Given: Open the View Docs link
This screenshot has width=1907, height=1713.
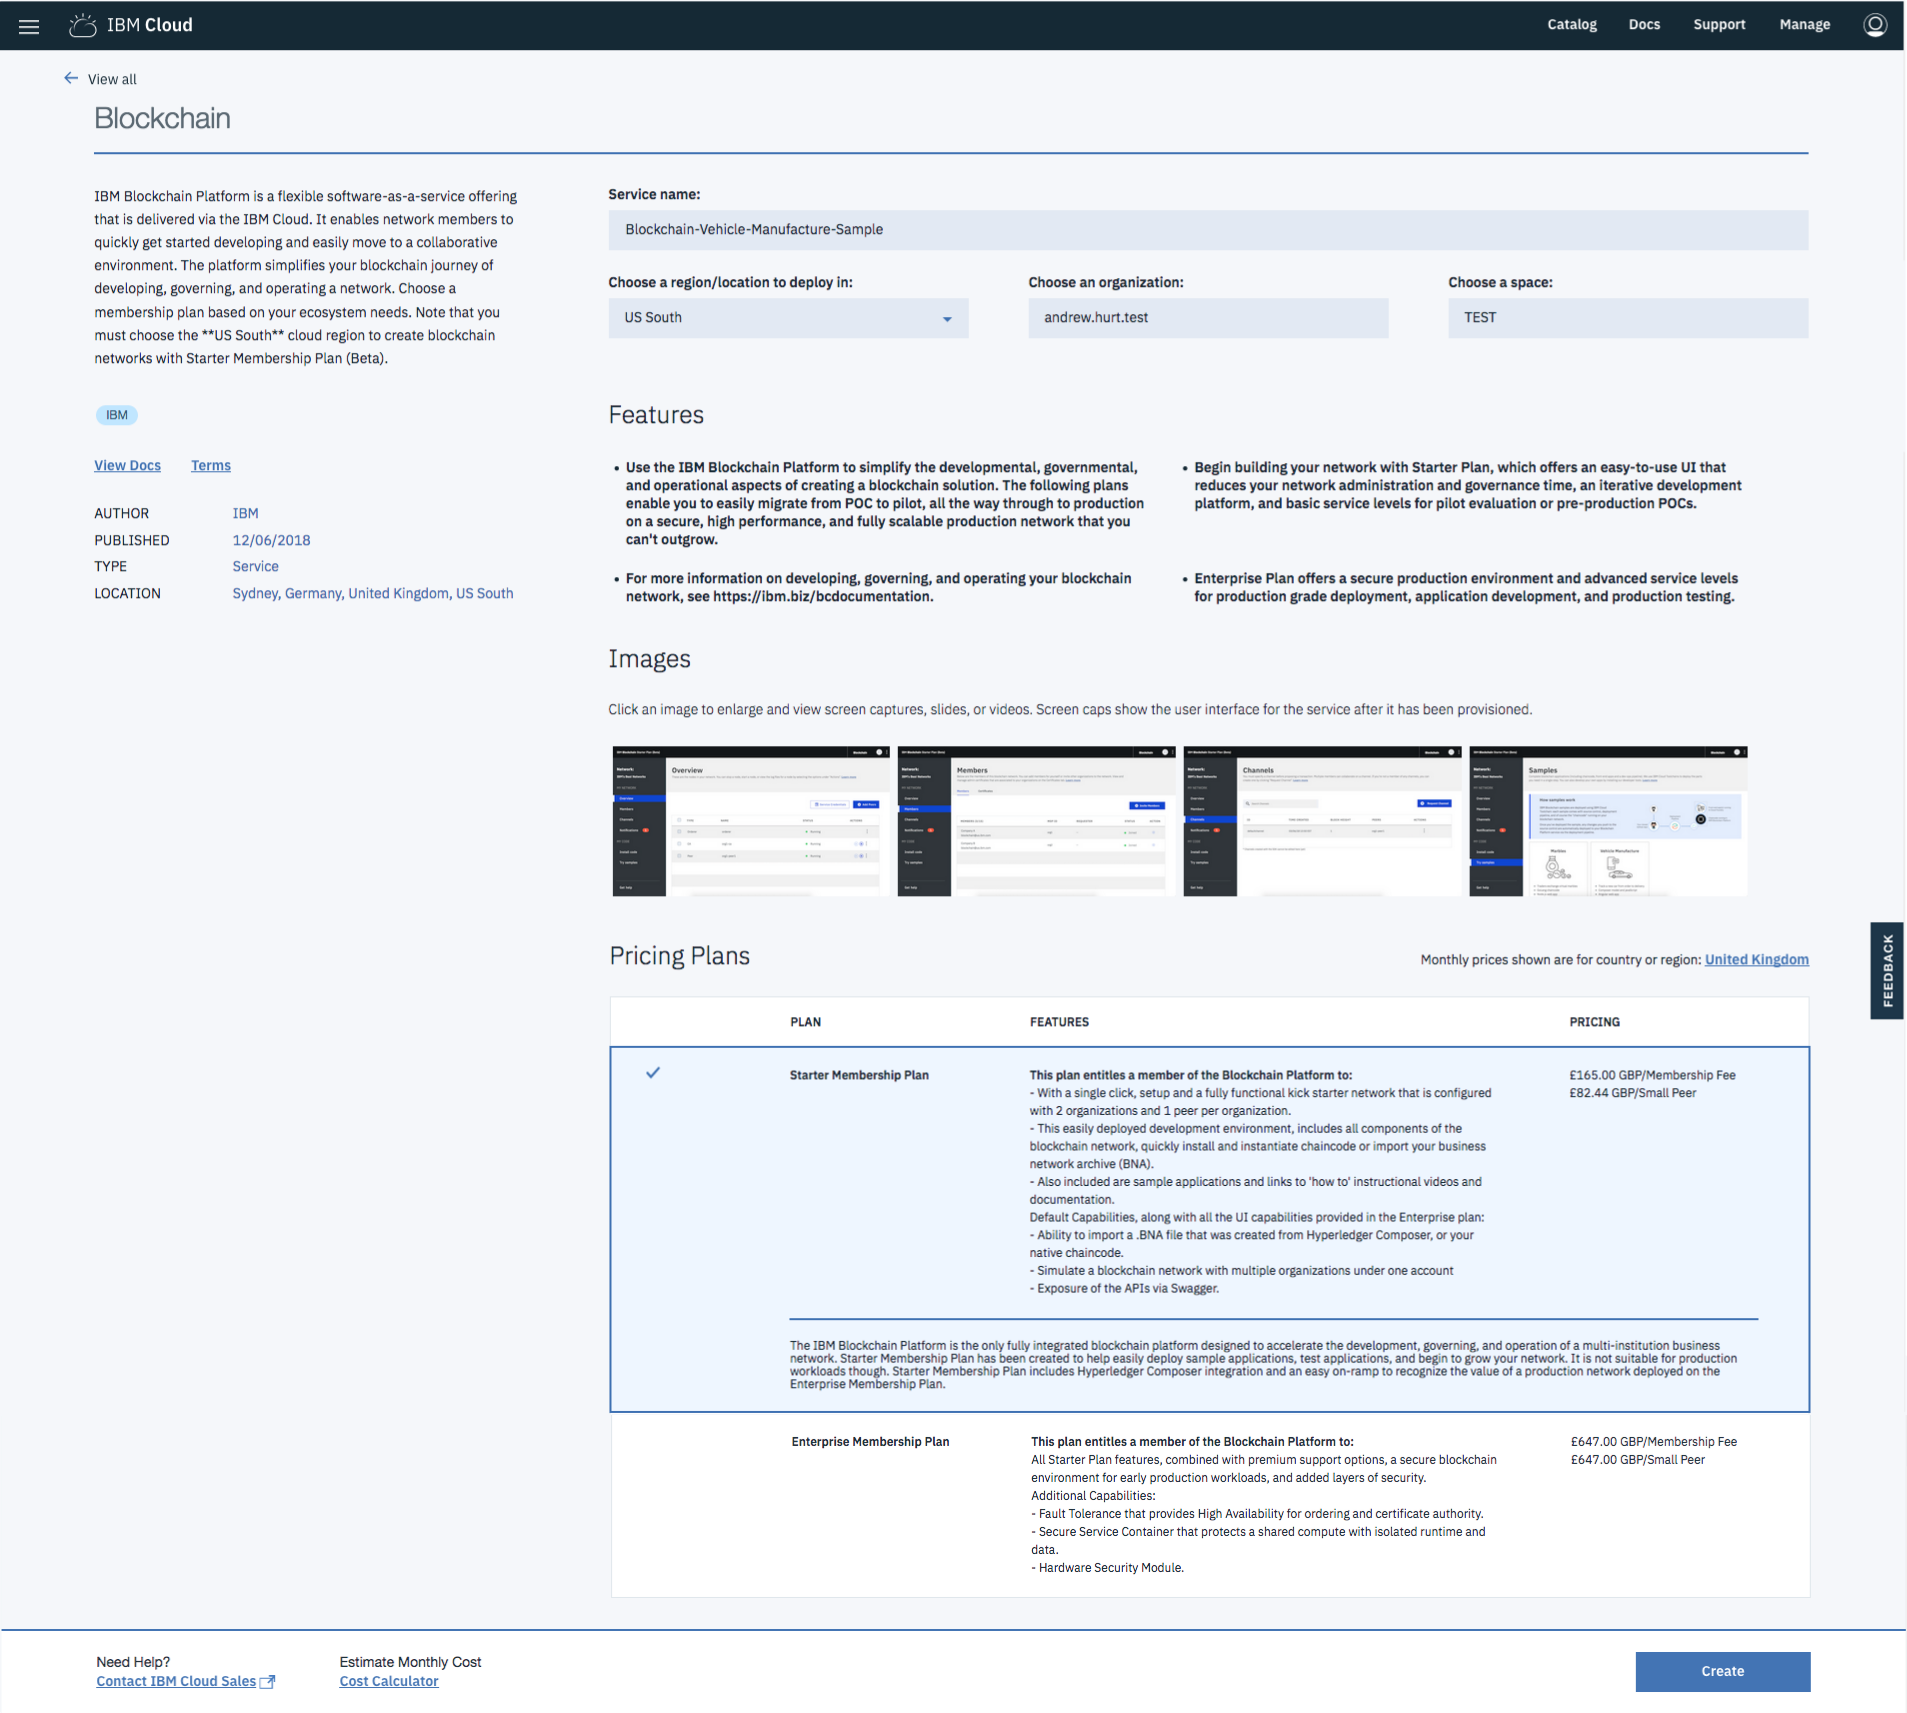Looking at the screenshot, I should [x=127, y=466].
